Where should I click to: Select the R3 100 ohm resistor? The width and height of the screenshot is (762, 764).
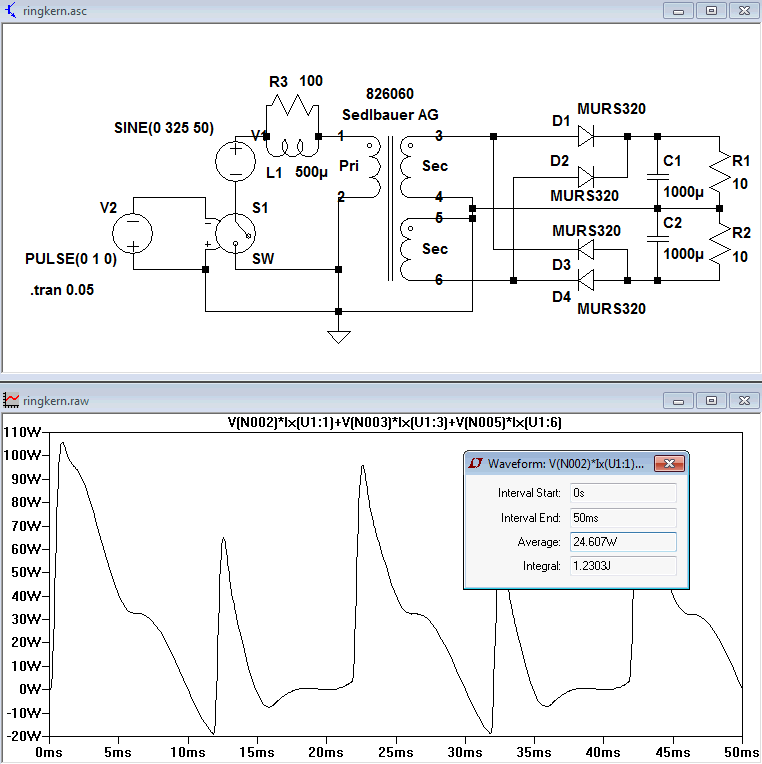292,105
